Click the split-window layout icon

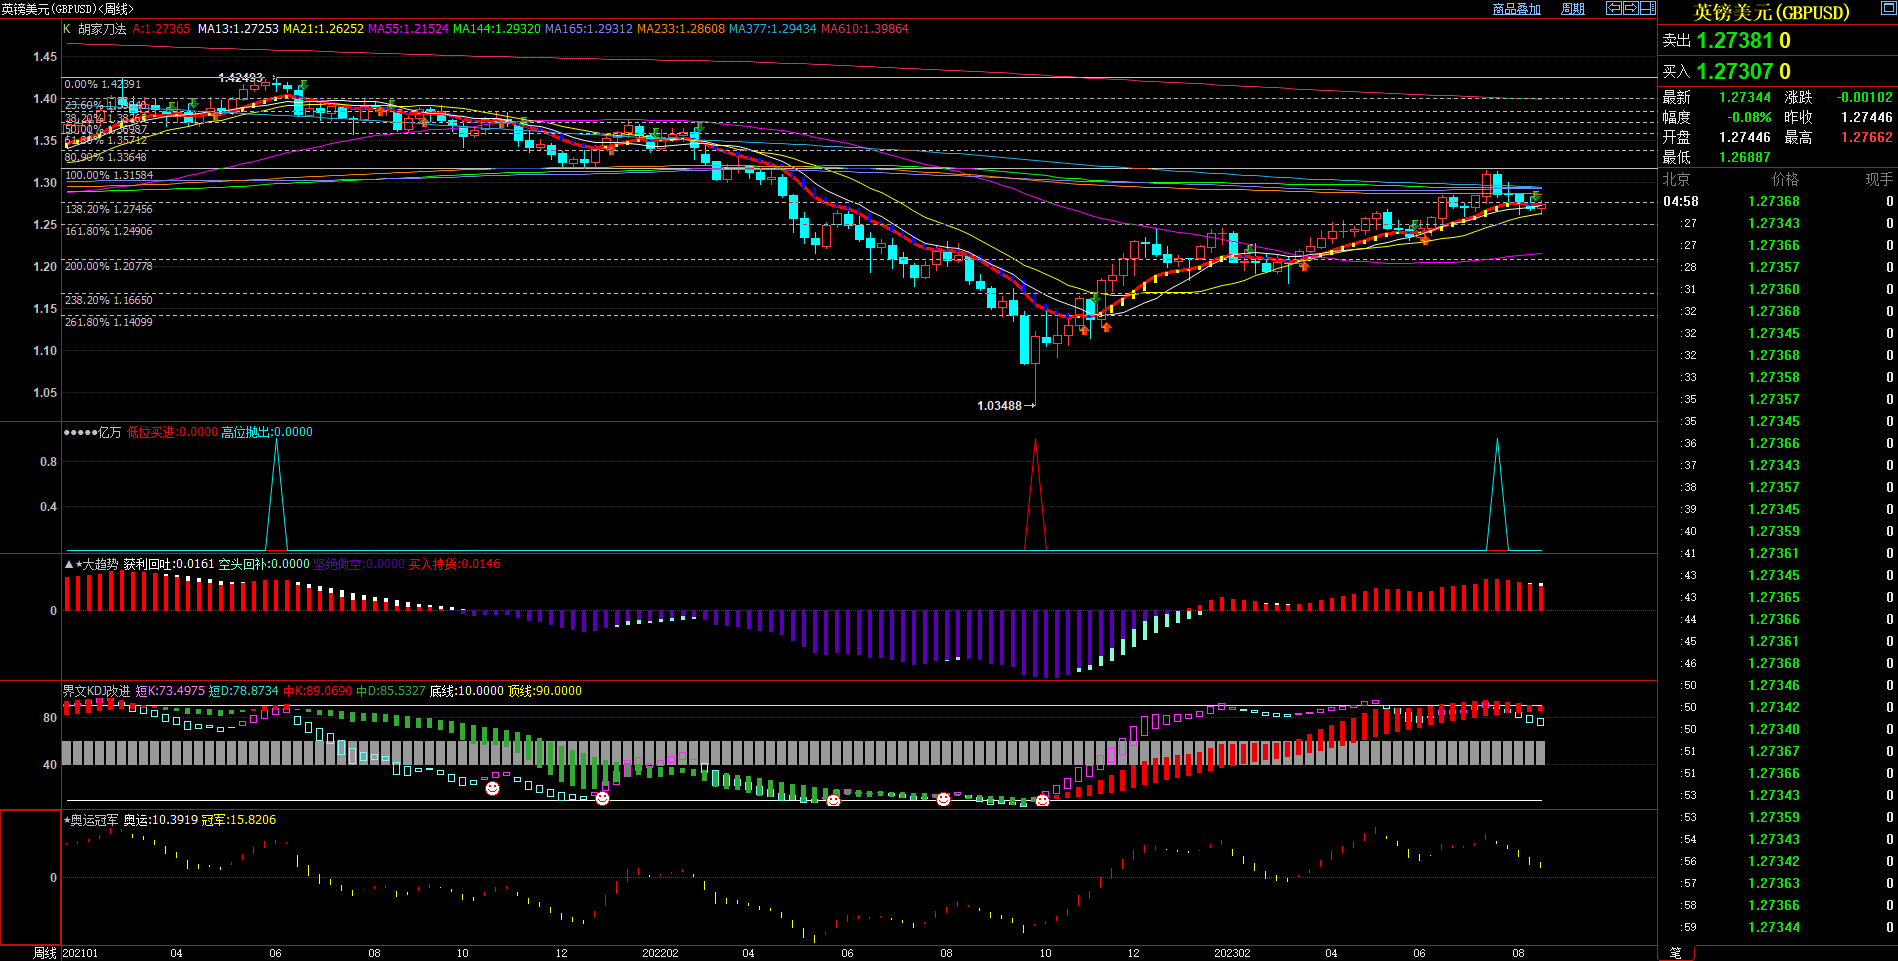pyautogui.click(x=1647, y=8)
